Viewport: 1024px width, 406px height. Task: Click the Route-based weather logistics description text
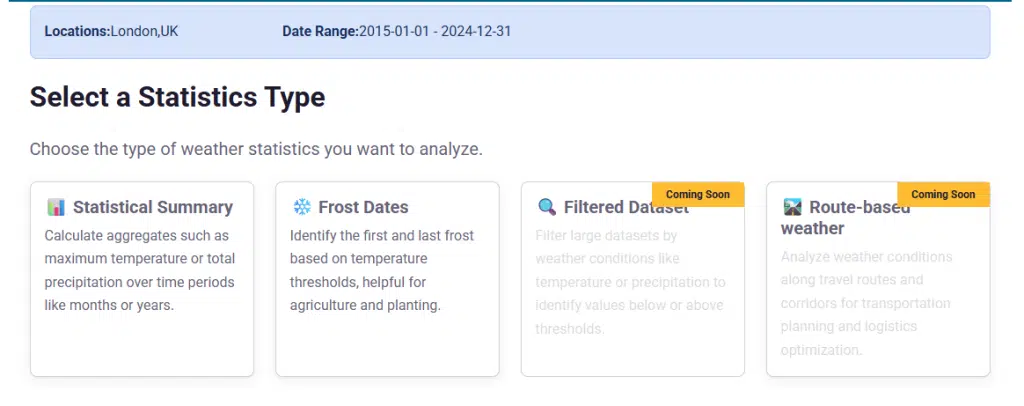866,303
